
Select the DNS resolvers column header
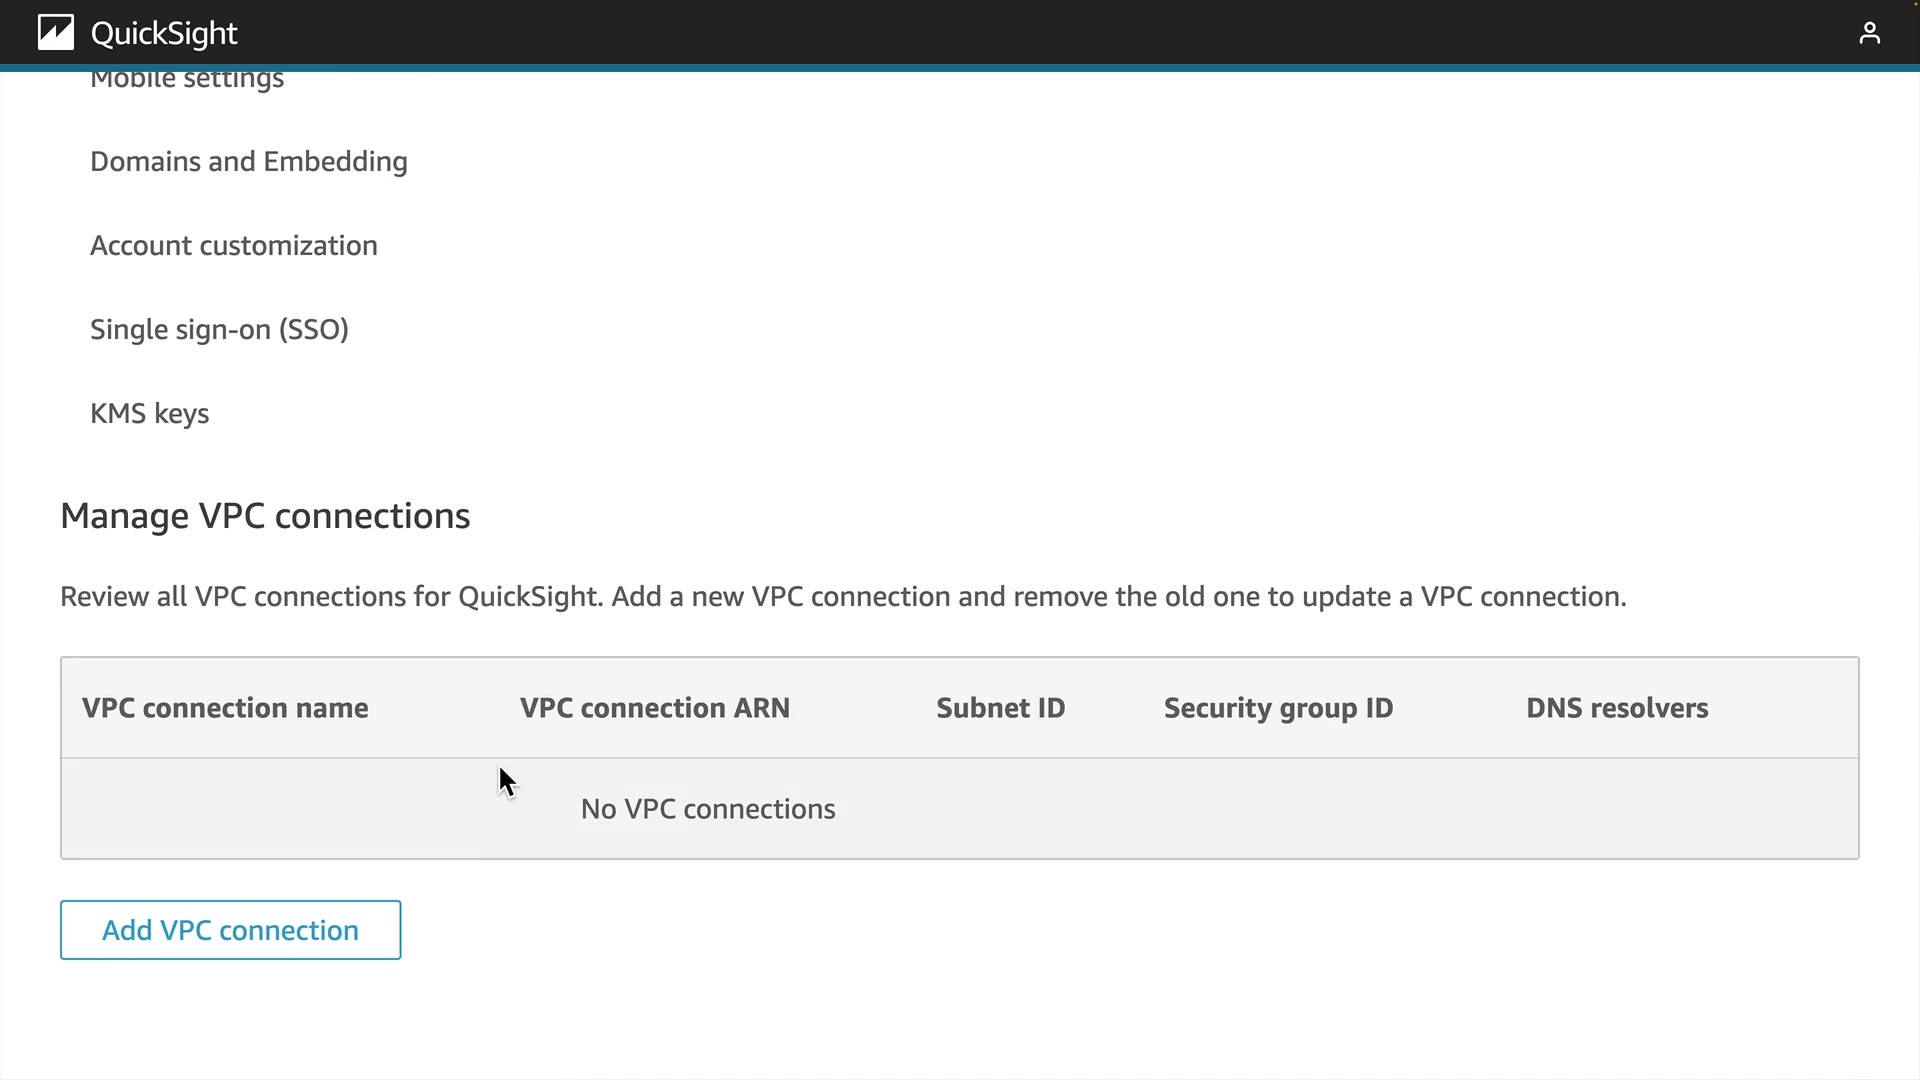[x=1616, y=708]
